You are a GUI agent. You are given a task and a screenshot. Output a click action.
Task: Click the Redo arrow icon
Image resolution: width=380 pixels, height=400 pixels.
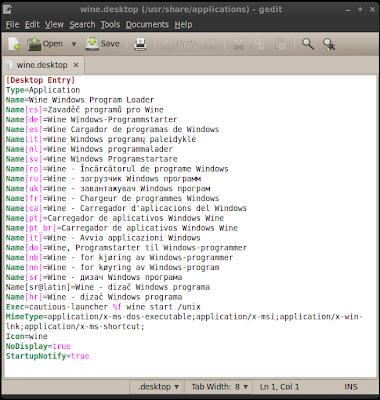point(211,44)
